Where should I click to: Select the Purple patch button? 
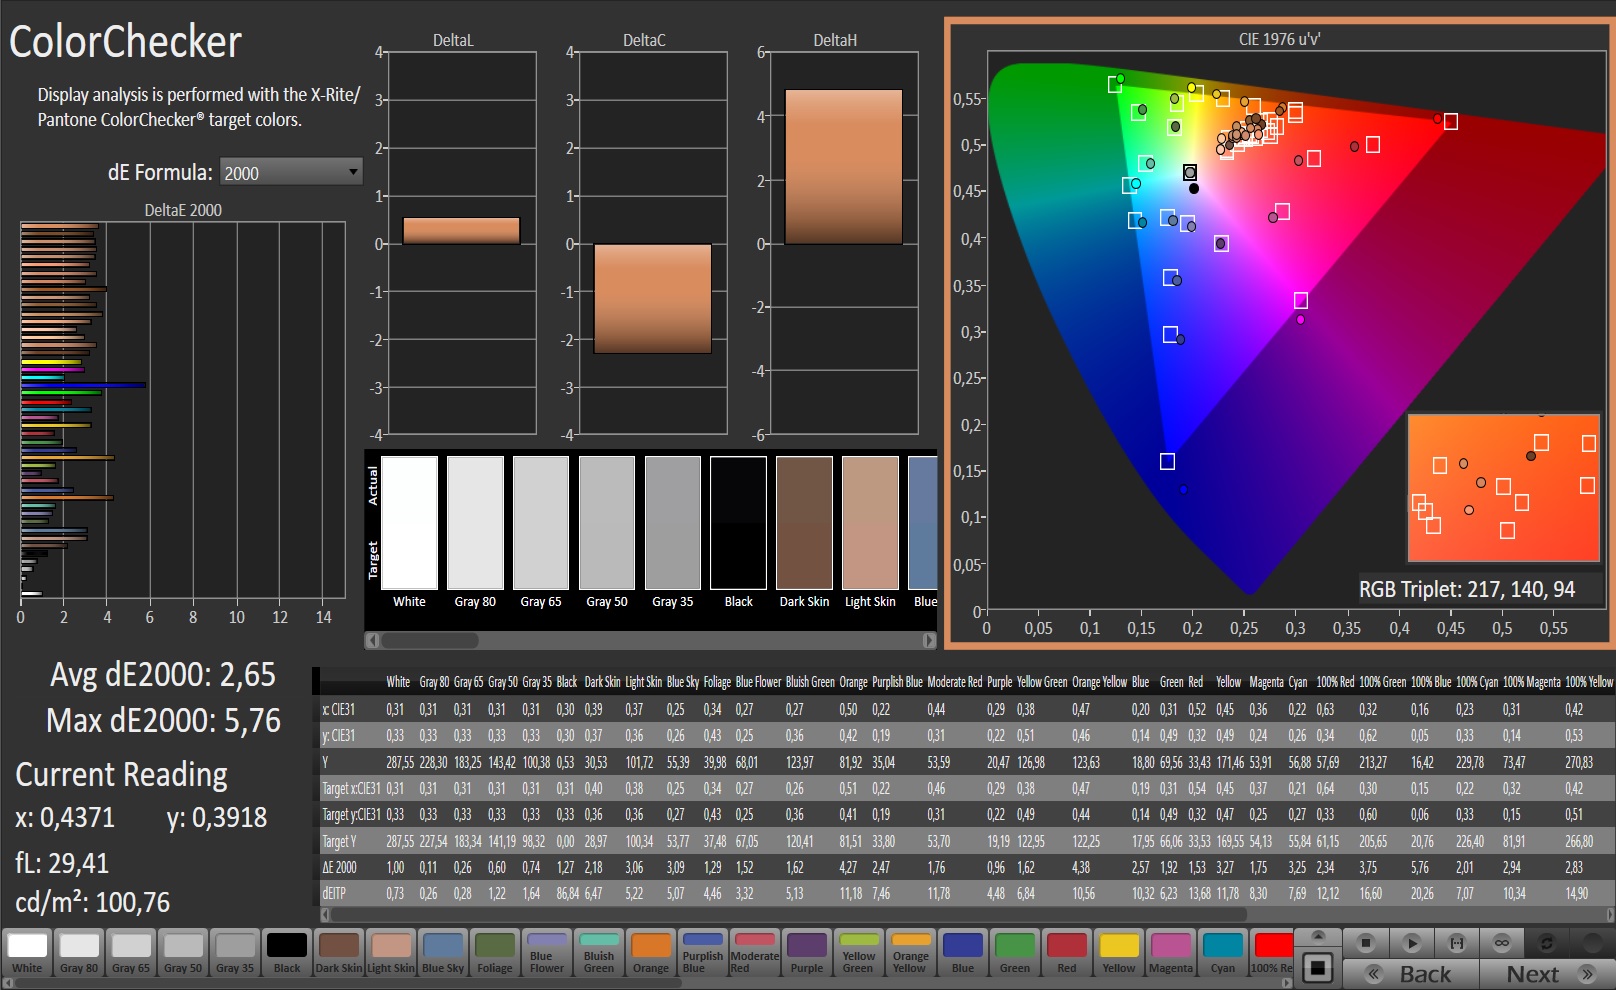pos(807,953)
